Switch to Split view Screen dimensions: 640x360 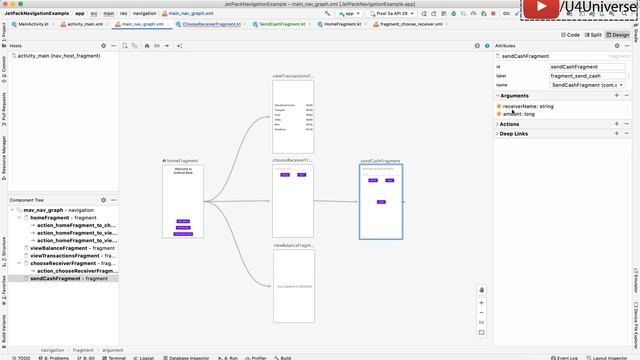[x=593, y=35]
